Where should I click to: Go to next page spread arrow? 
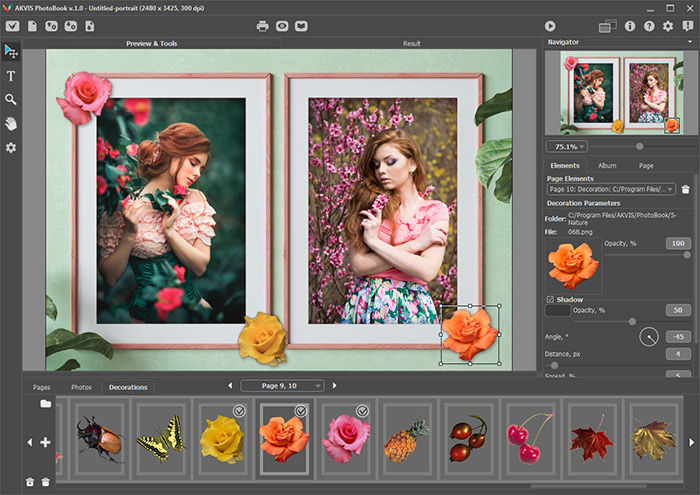pos(334,385)
